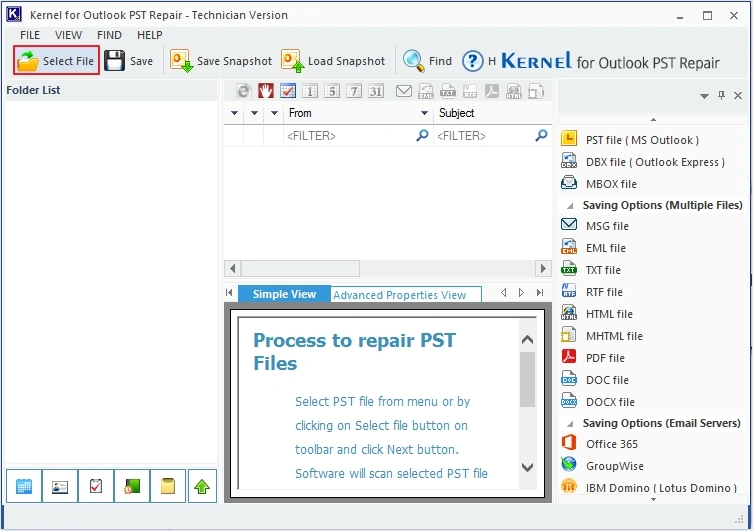The width and height of the screenshot is (753, 531).
Task: Click the Save Snapshot button
Action: tap(221, 61)
